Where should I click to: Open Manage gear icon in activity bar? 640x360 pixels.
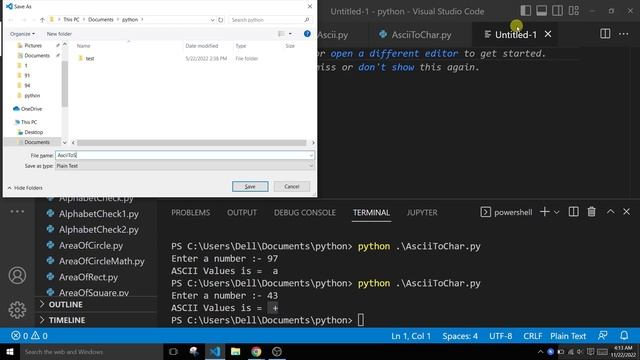(17, 310)
